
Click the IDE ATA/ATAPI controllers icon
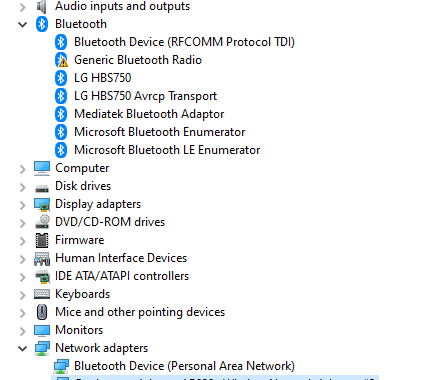pos(42,276)
